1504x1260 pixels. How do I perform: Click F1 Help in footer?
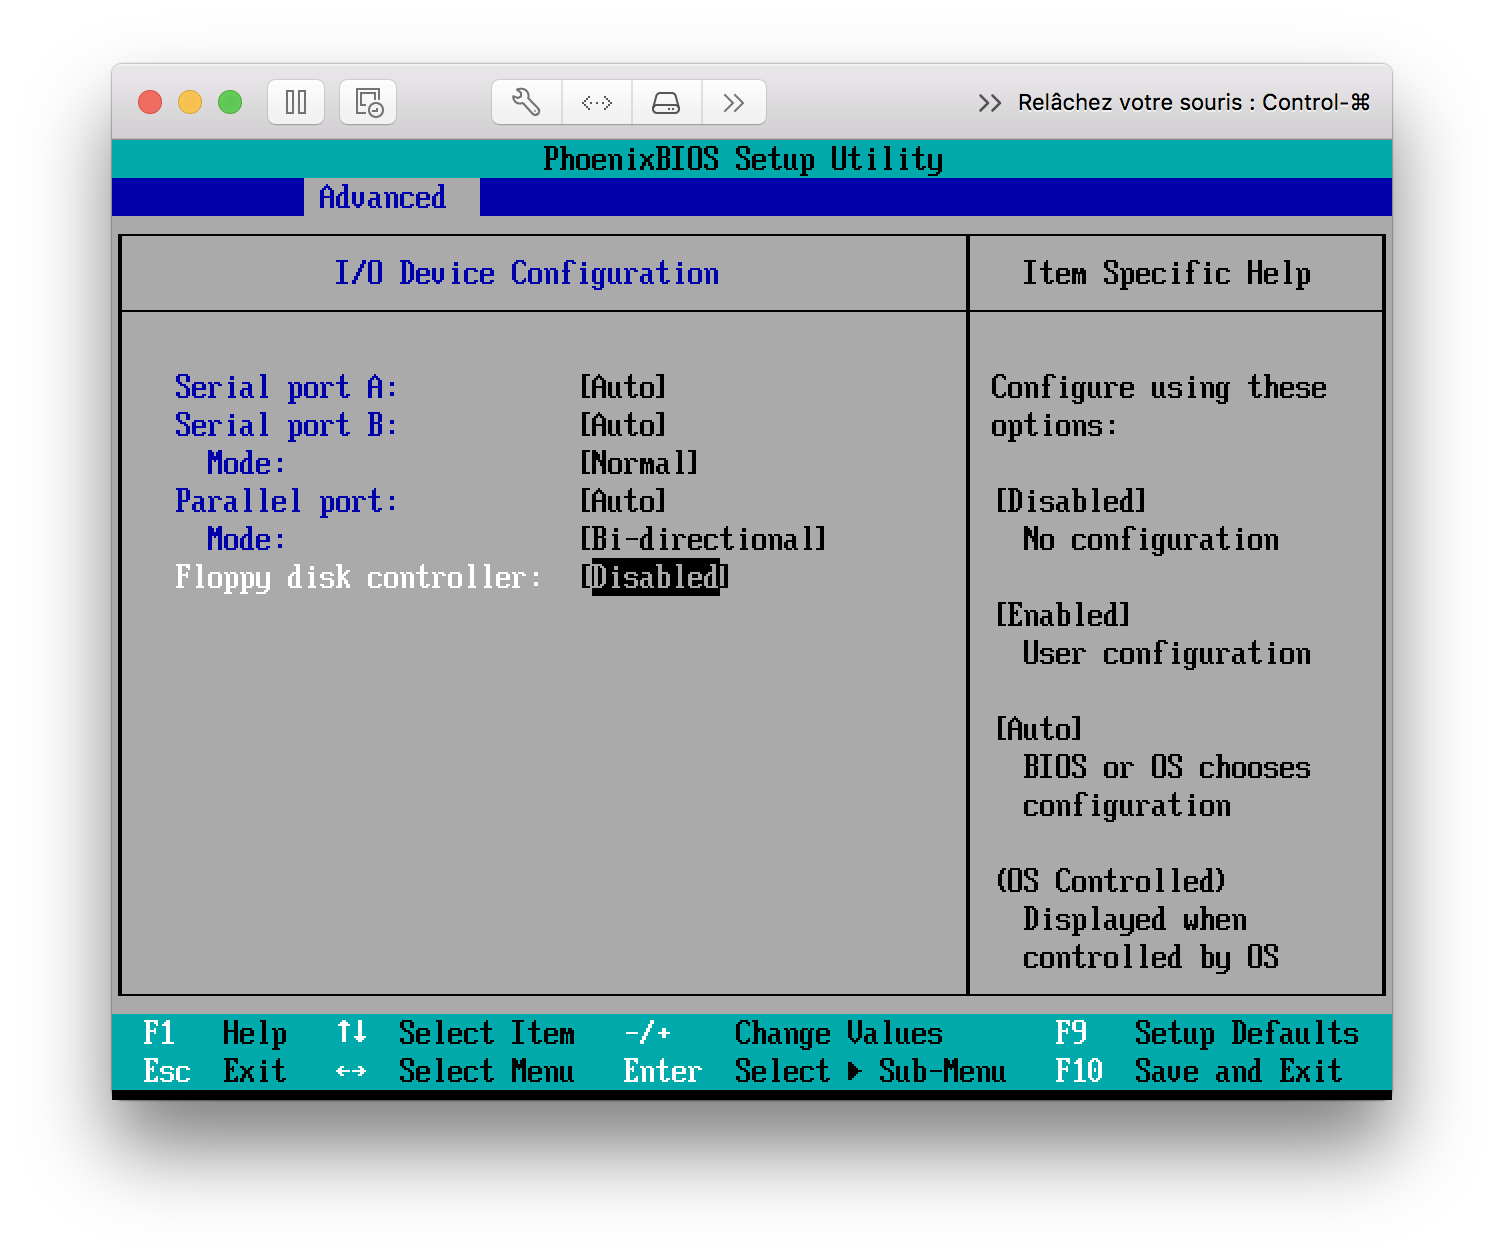pyautogui.click(x=214, y=1033)
